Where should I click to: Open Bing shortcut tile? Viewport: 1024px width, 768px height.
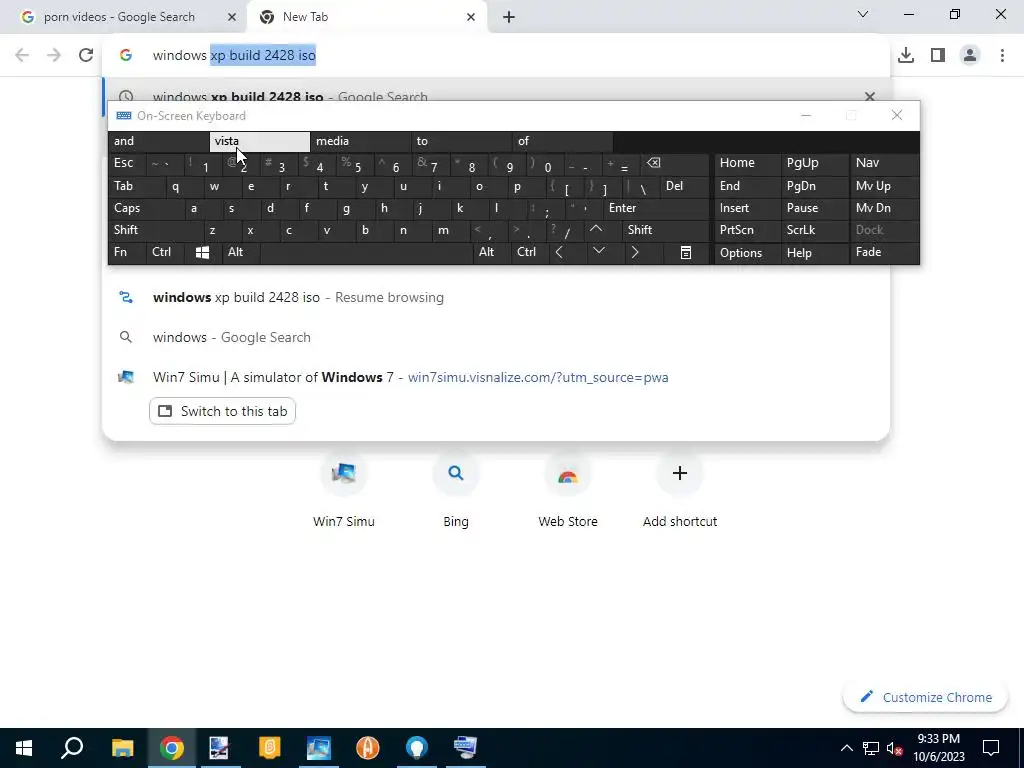pyautogui.click(x=456, y=490)
